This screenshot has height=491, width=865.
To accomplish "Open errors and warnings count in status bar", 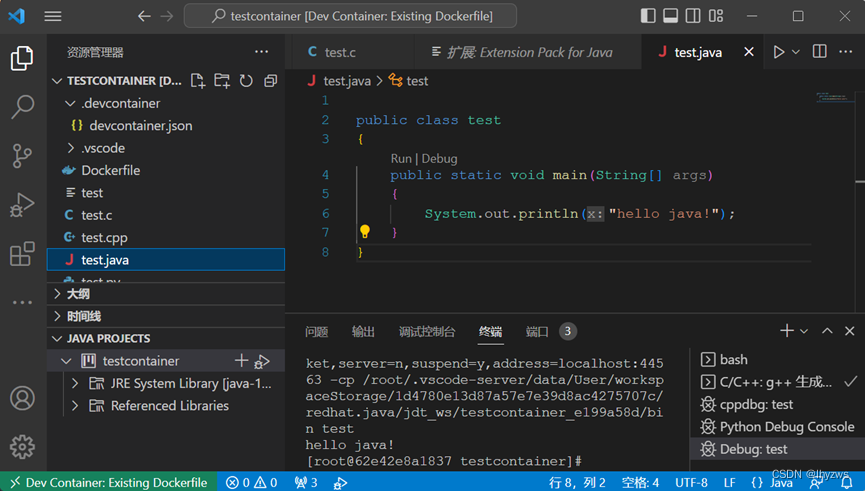I will [x=252, y=483].
